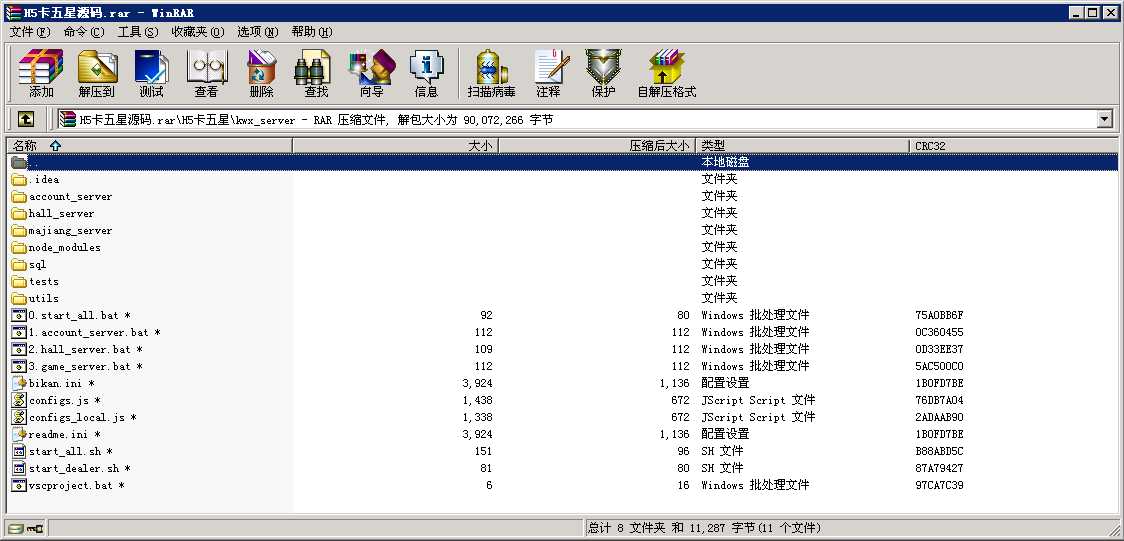
Task: Open the 帮助(H) menu
Action: point(312,32)
